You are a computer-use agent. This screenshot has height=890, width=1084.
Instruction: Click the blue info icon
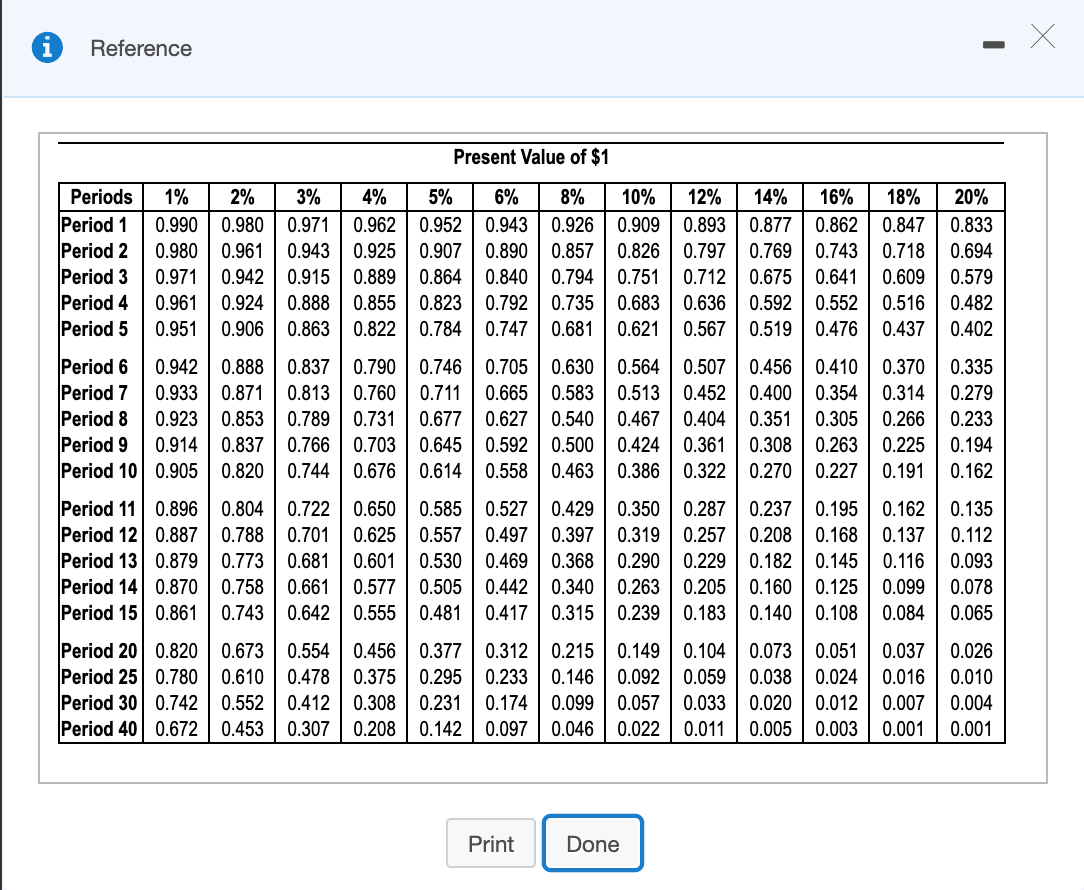pyautogui.click(x=47, y=48)
